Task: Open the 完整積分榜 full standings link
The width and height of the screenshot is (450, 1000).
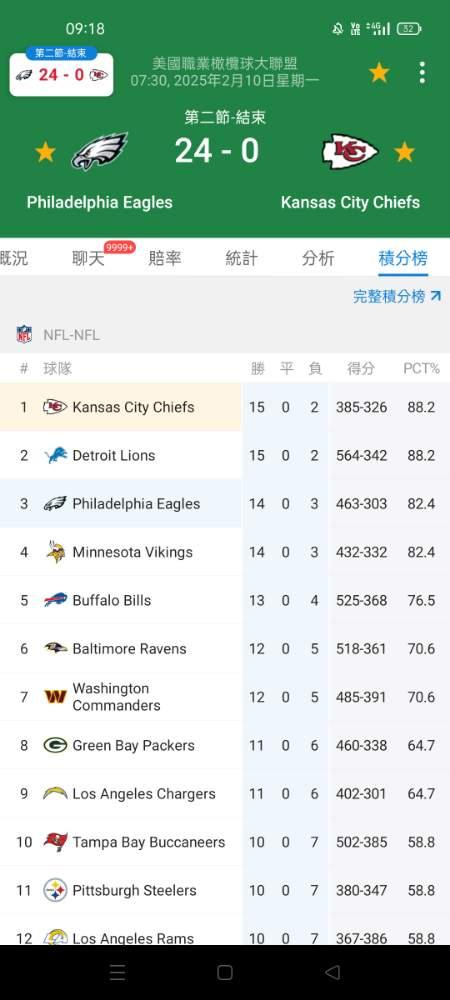Action: [397, 296]
